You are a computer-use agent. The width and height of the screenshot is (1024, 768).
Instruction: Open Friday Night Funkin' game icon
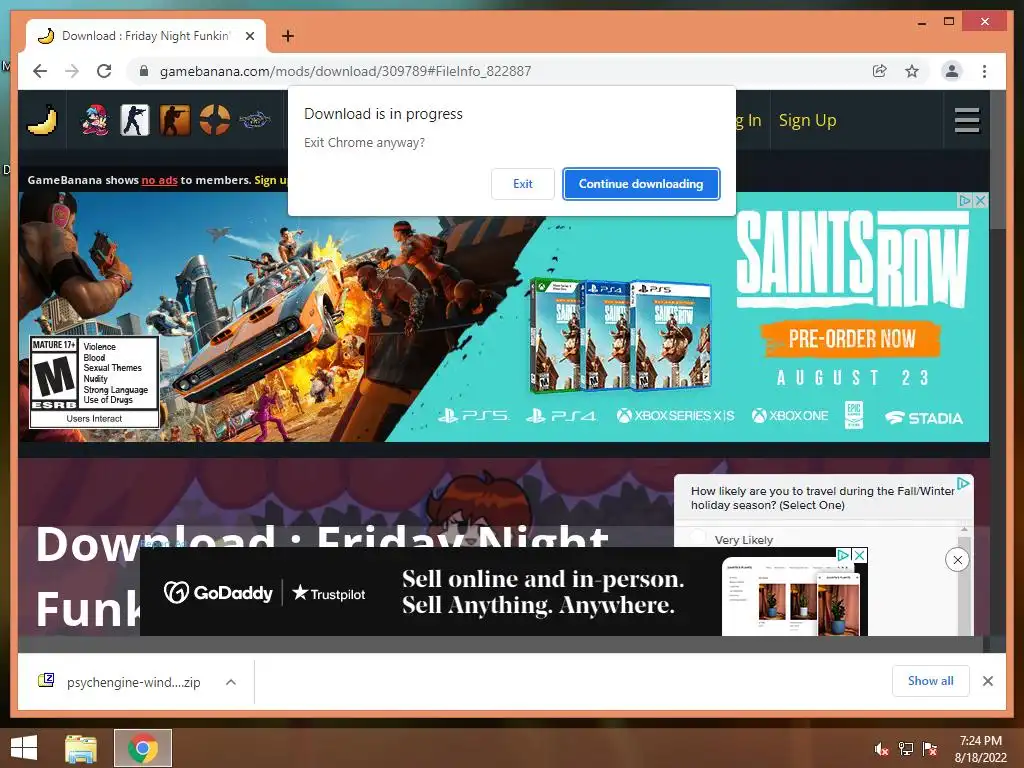click(x=95, y=120)
